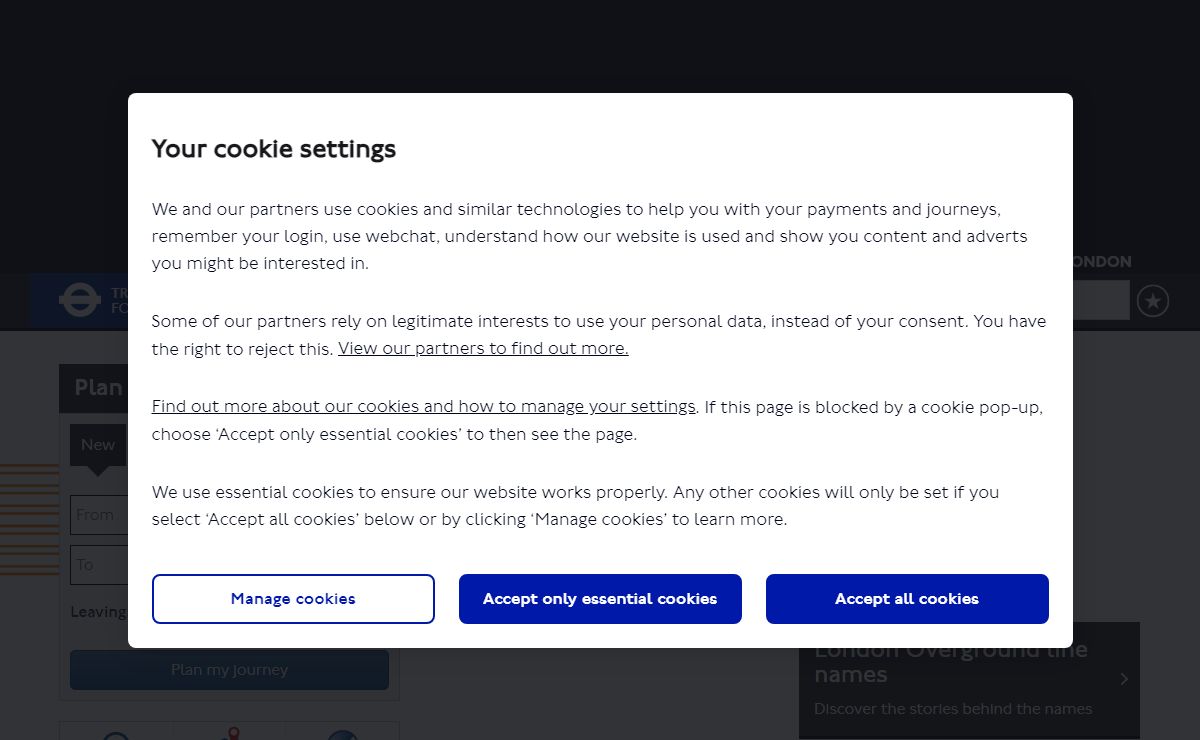Click the TfL roundel logo
Image resolution: width=1200 pixels, height=740 pixels.
pyautogui.click(x=80, y=299)
